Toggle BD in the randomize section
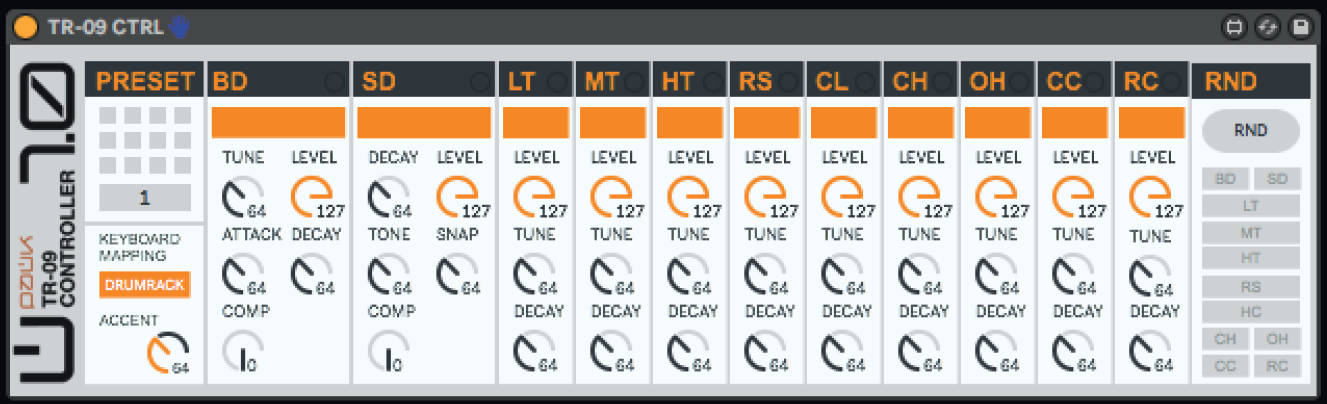The image size is (1327, 404). point(1225,179)
